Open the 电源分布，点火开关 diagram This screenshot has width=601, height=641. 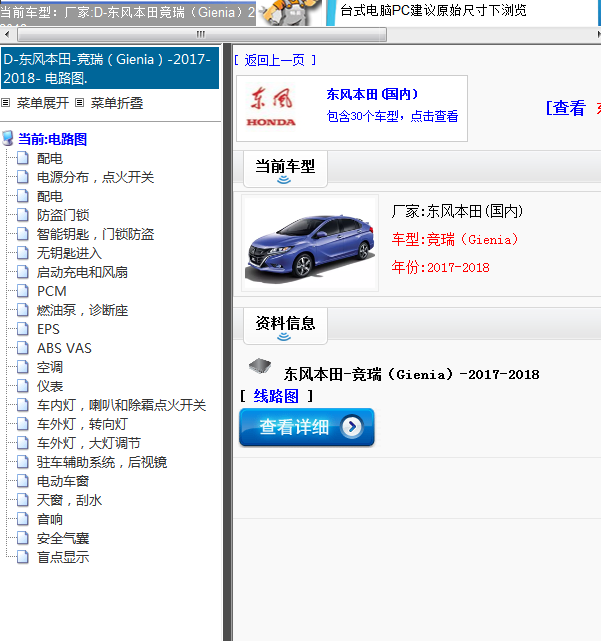tap(95, 177)
